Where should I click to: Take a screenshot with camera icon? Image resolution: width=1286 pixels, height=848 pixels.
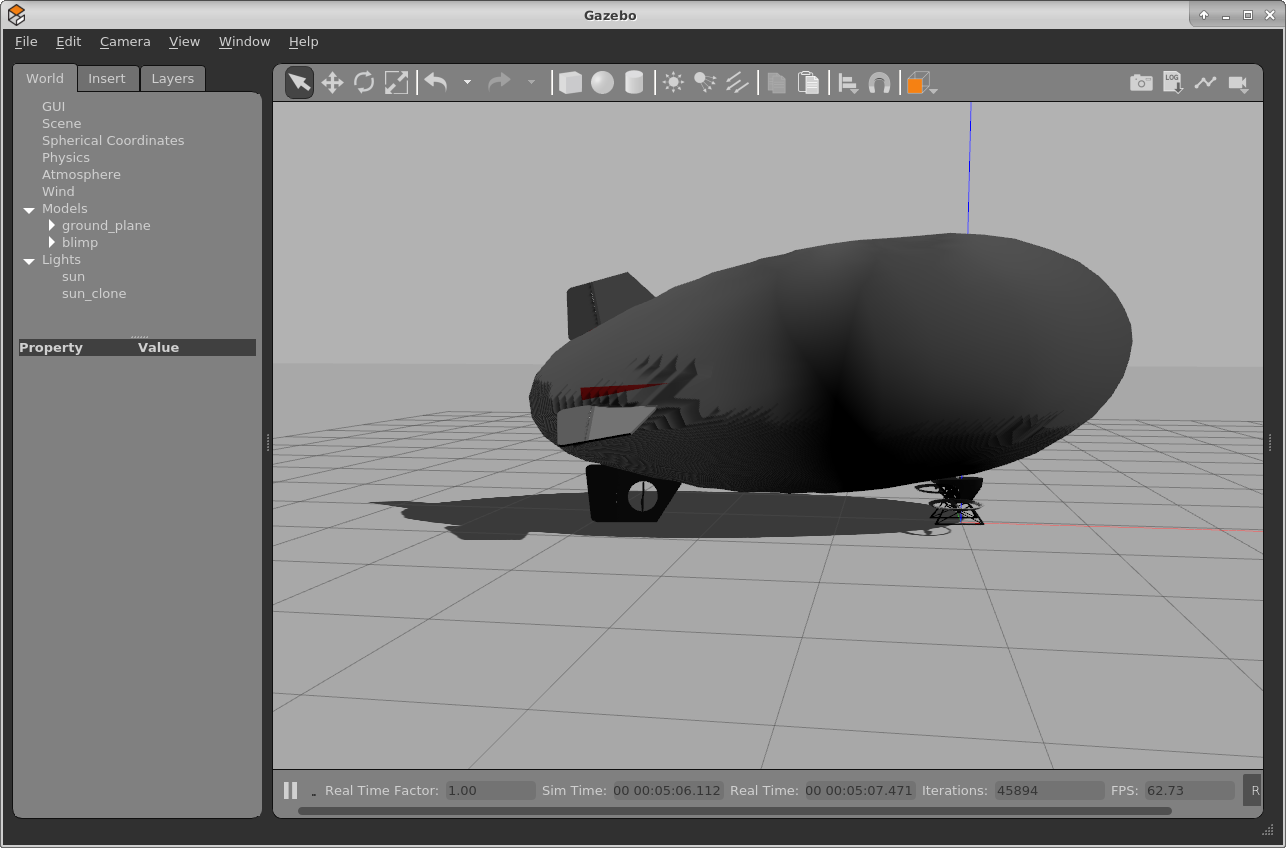(1141, 83)
